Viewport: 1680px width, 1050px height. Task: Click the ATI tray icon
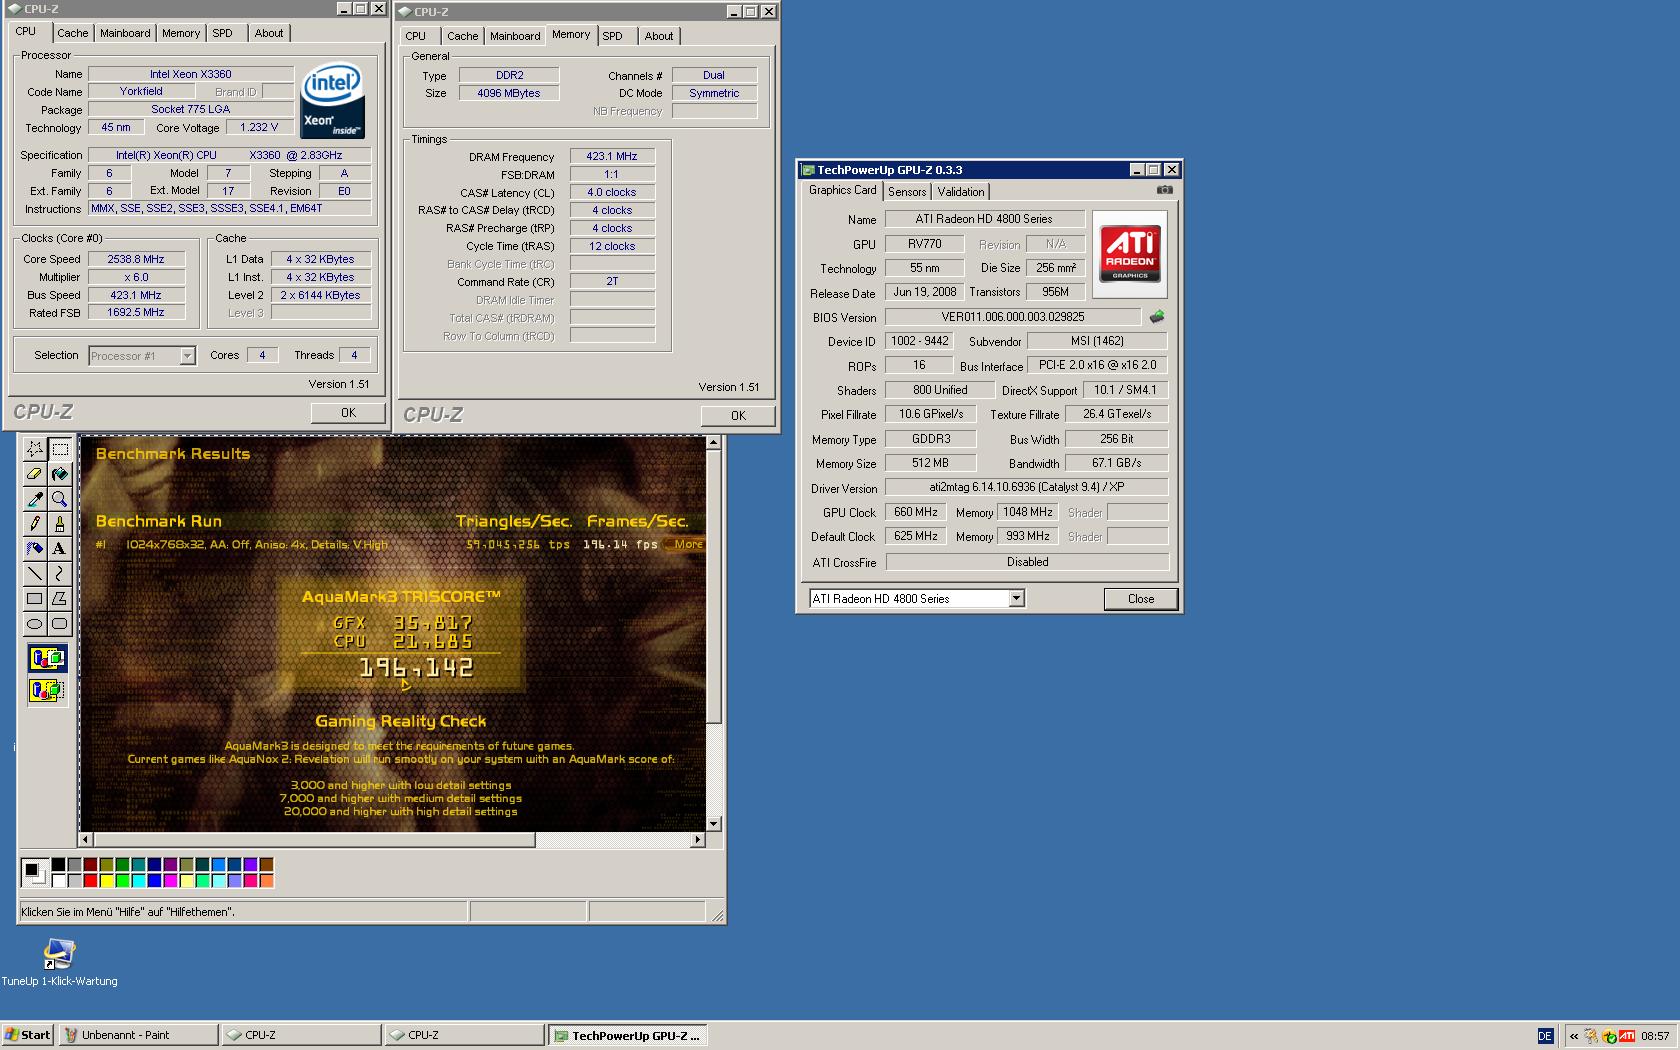[x=1628, y=1036]
